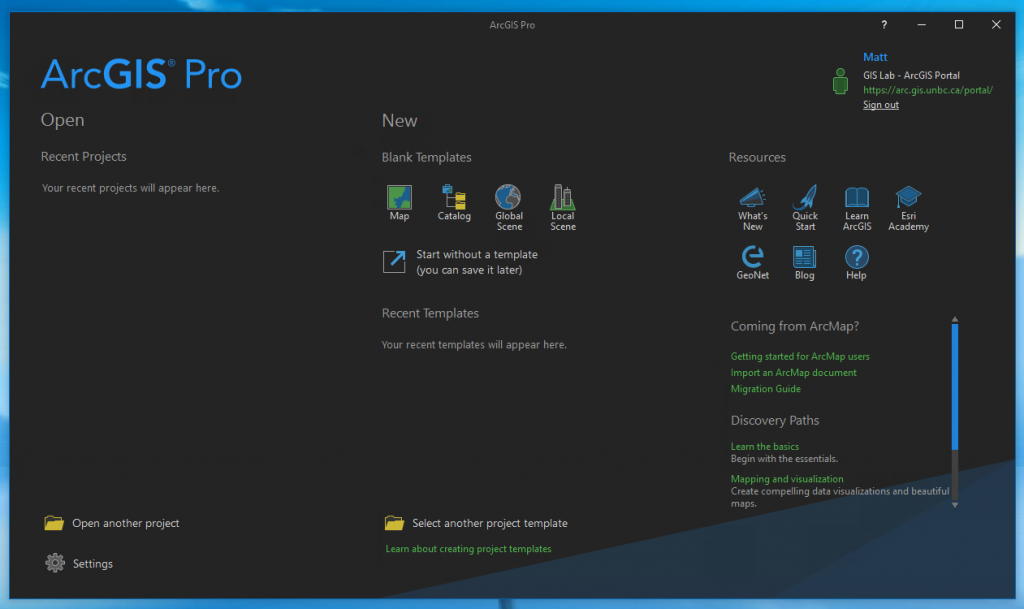The image size is (1024, 609).
Task: Open Learn about creating project templates link
Action: (468, 549)
